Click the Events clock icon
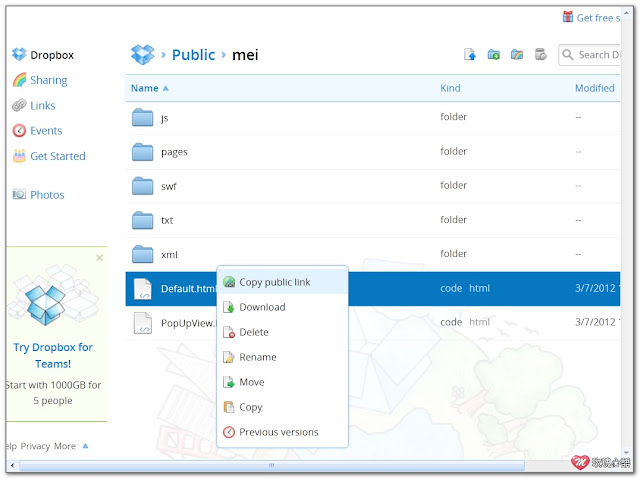The height and width of the screenshot is (479, 640). coord(19,131)
